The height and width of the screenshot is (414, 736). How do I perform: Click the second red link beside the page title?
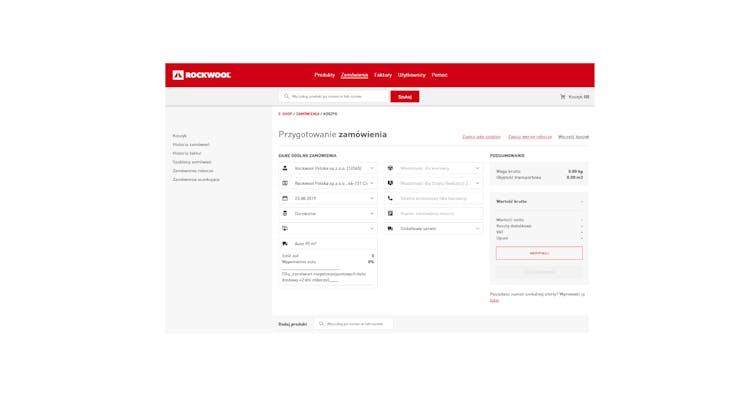tap(530, 137)
